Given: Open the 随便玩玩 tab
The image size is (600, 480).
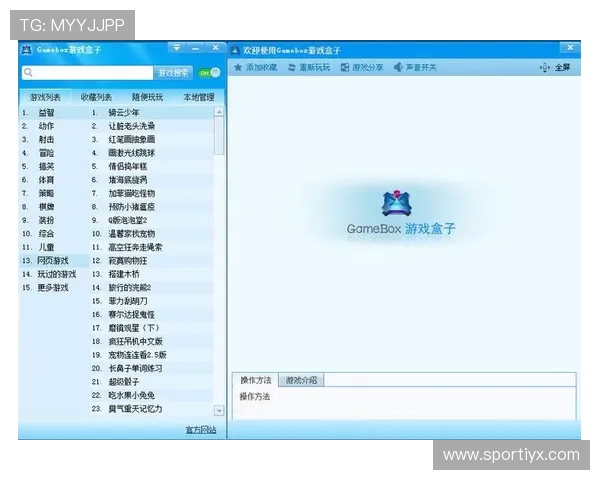Looking at the screenshot, I should (147, 97).
